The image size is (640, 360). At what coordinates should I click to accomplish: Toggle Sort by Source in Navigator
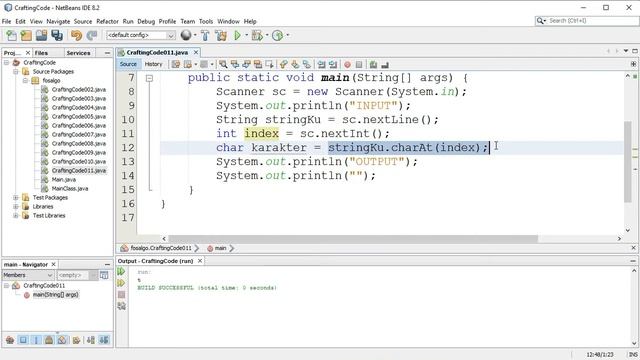coord(104,340)
